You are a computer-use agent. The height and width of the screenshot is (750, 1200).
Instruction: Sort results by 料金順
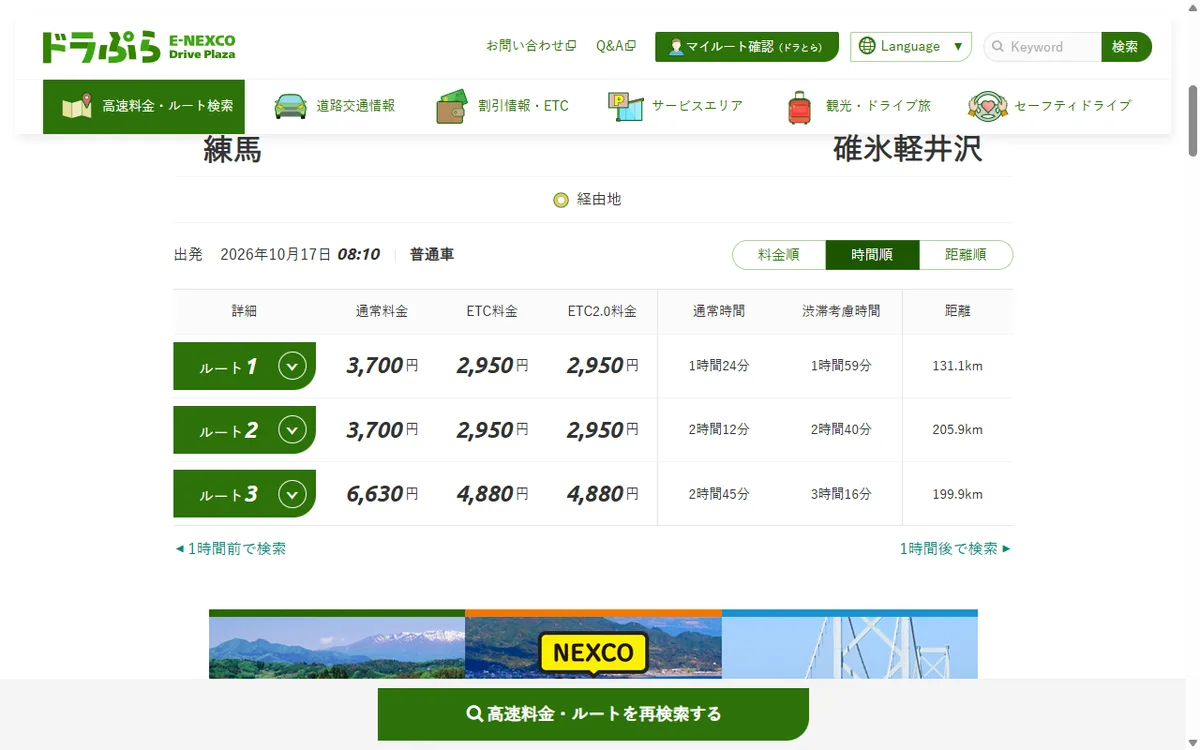(779, 255)
